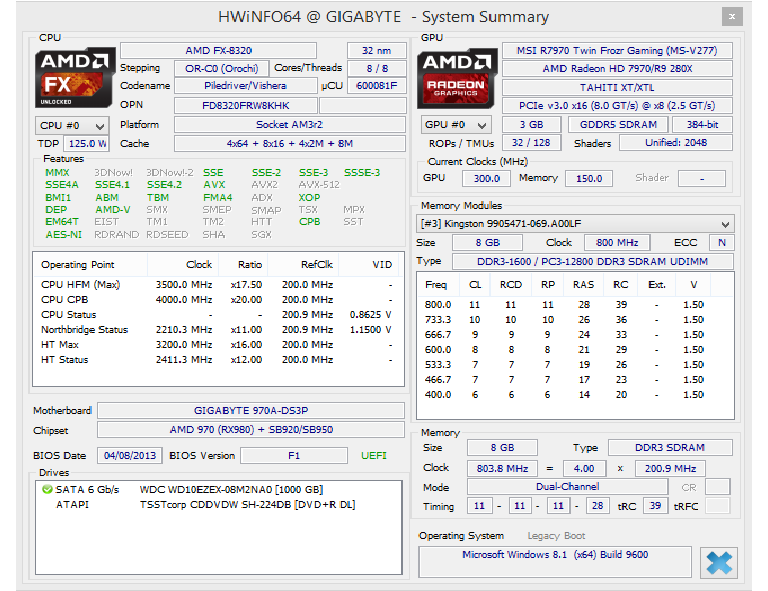Select the WDC WD10EZEX drive entry
The width and height of the screenshot is (768, 591).
click(x=231, y=490)
